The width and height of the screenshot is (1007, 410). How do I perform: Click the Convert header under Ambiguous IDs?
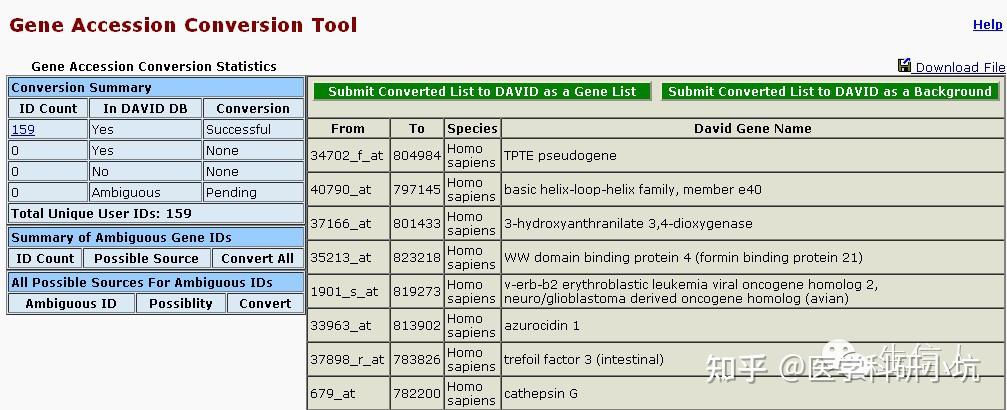265,303
